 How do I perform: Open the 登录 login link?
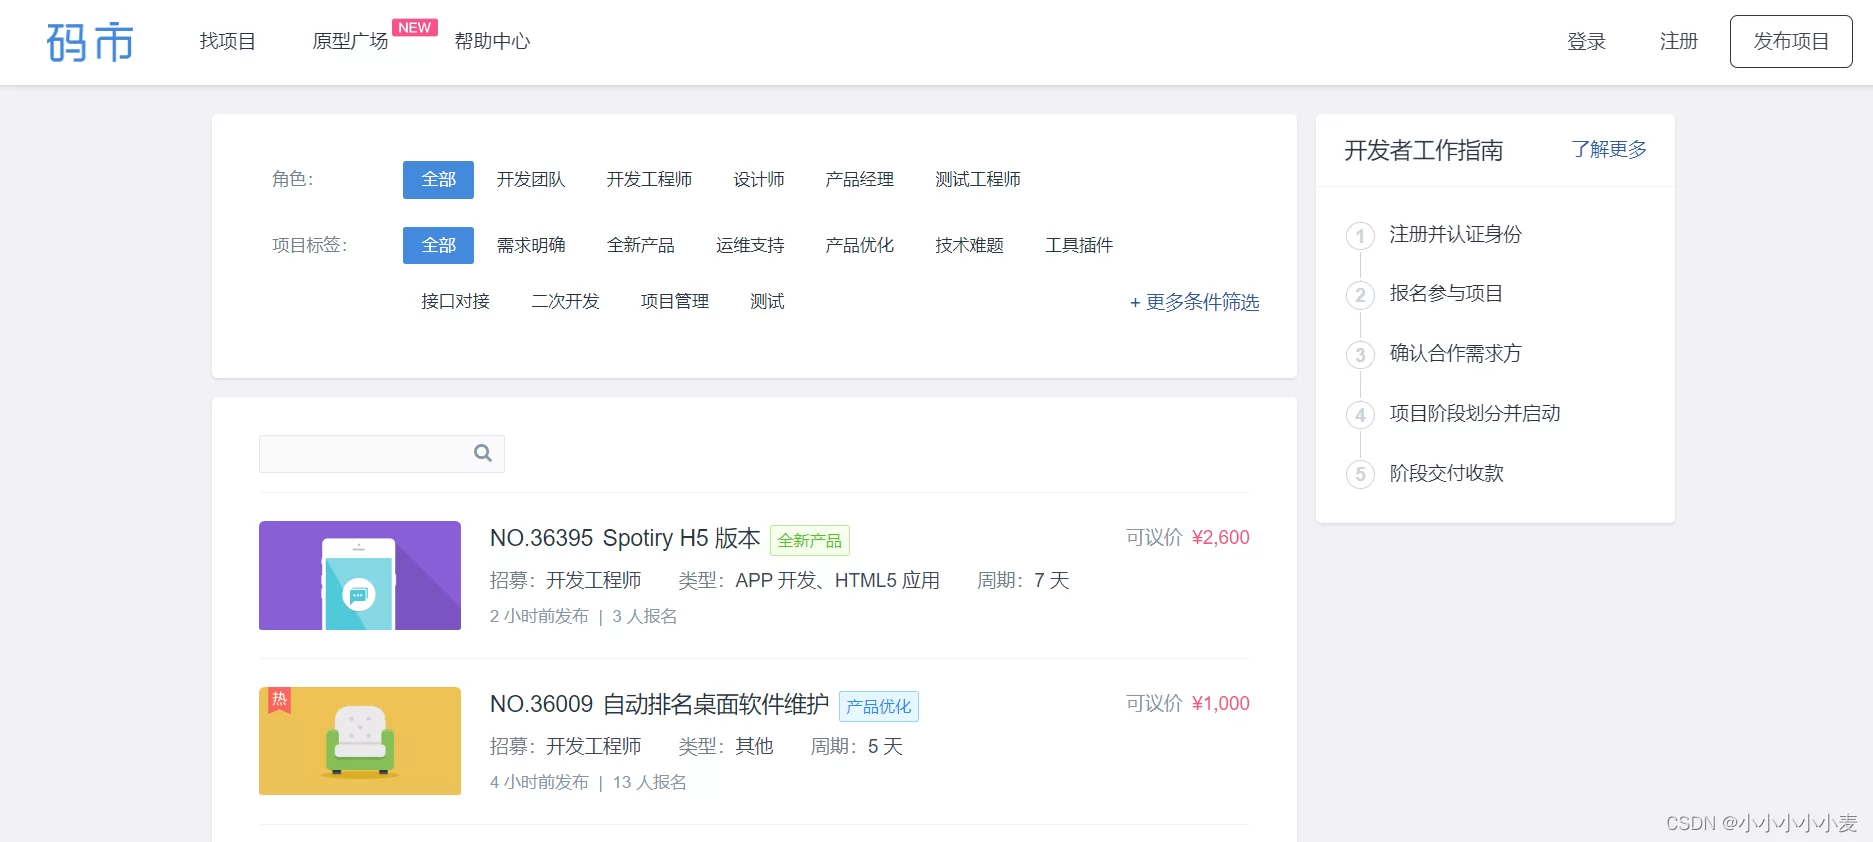tap(1586, 41)
